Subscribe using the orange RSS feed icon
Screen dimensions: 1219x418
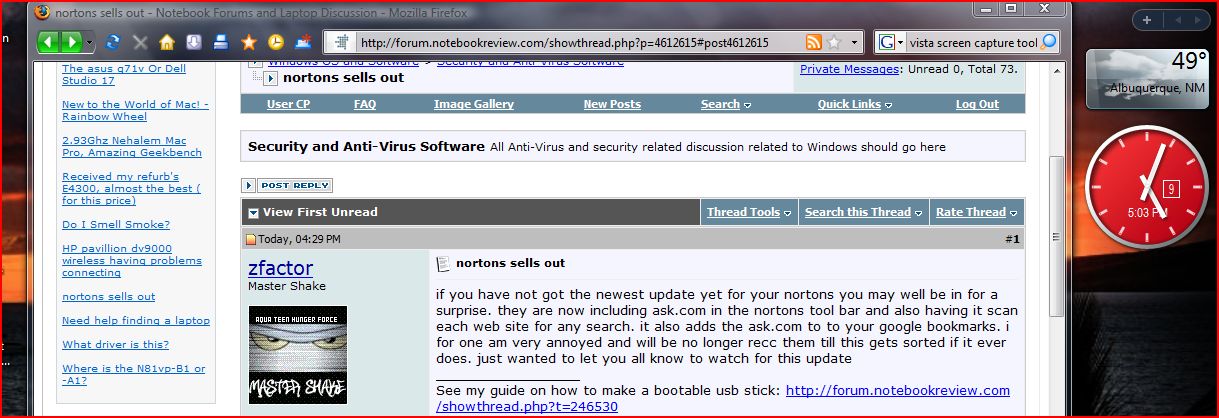tap(814, 42)
